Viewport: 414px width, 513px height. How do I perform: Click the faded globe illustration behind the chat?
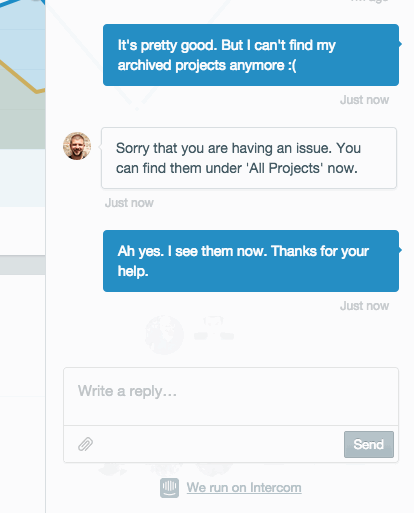(165, 334)
